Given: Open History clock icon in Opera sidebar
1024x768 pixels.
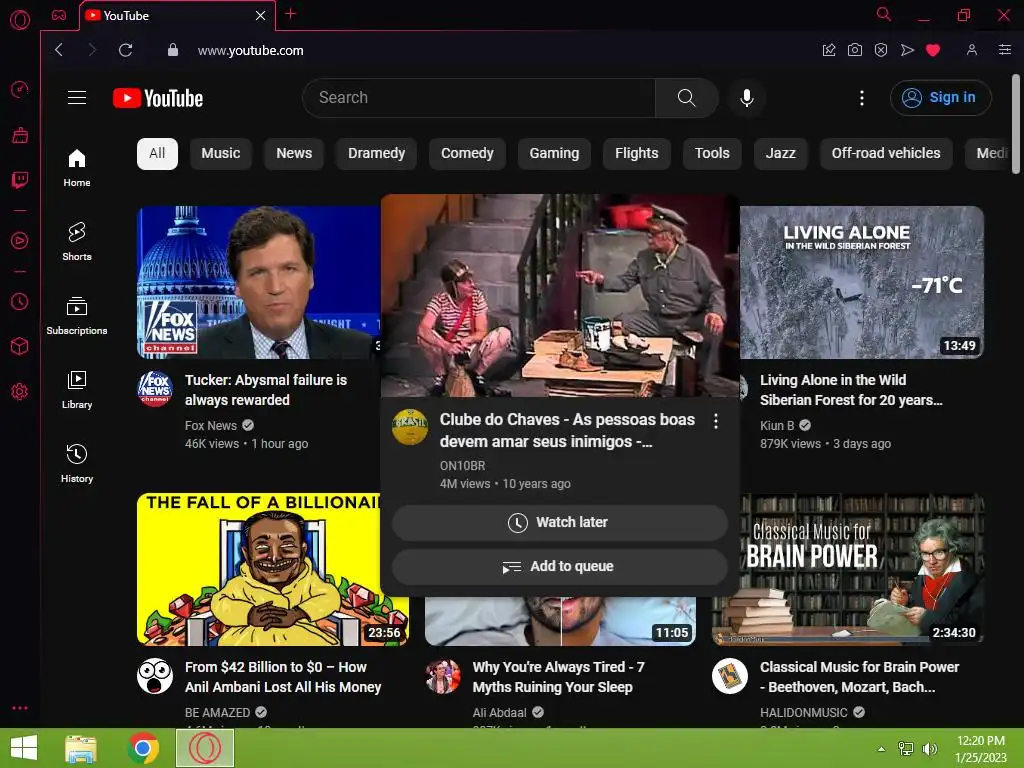Looking at the screenshot, I should point(20,302).
